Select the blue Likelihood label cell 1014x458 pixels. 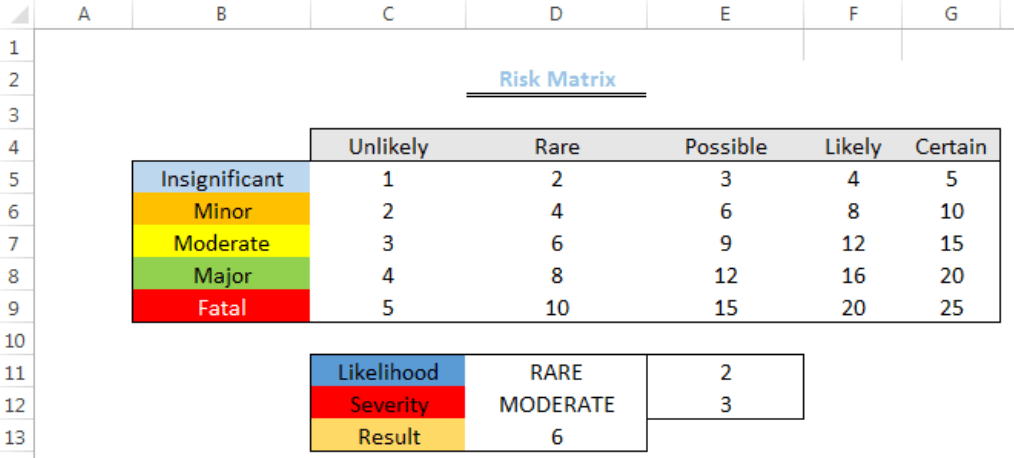(x=388, y=372)
